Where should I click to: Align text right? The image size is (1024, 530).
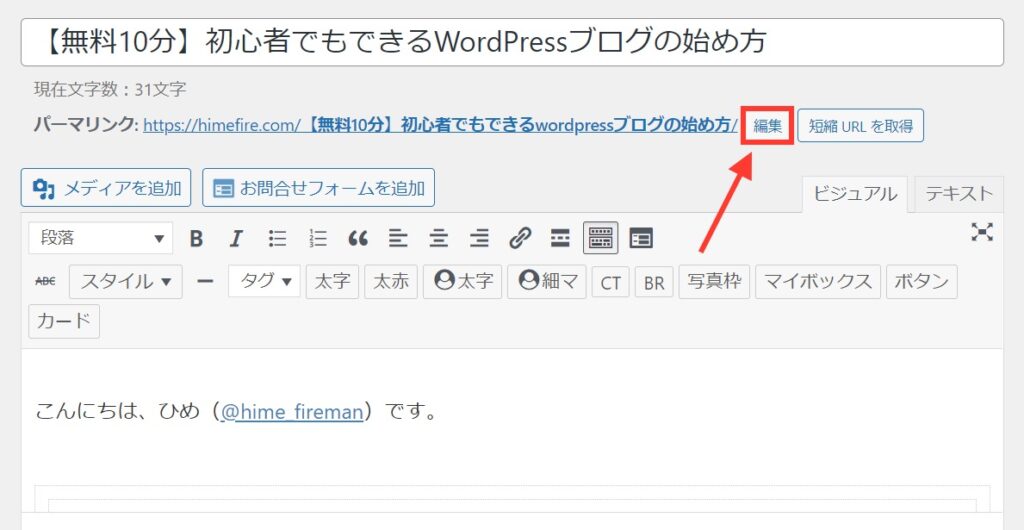[479, 239]
